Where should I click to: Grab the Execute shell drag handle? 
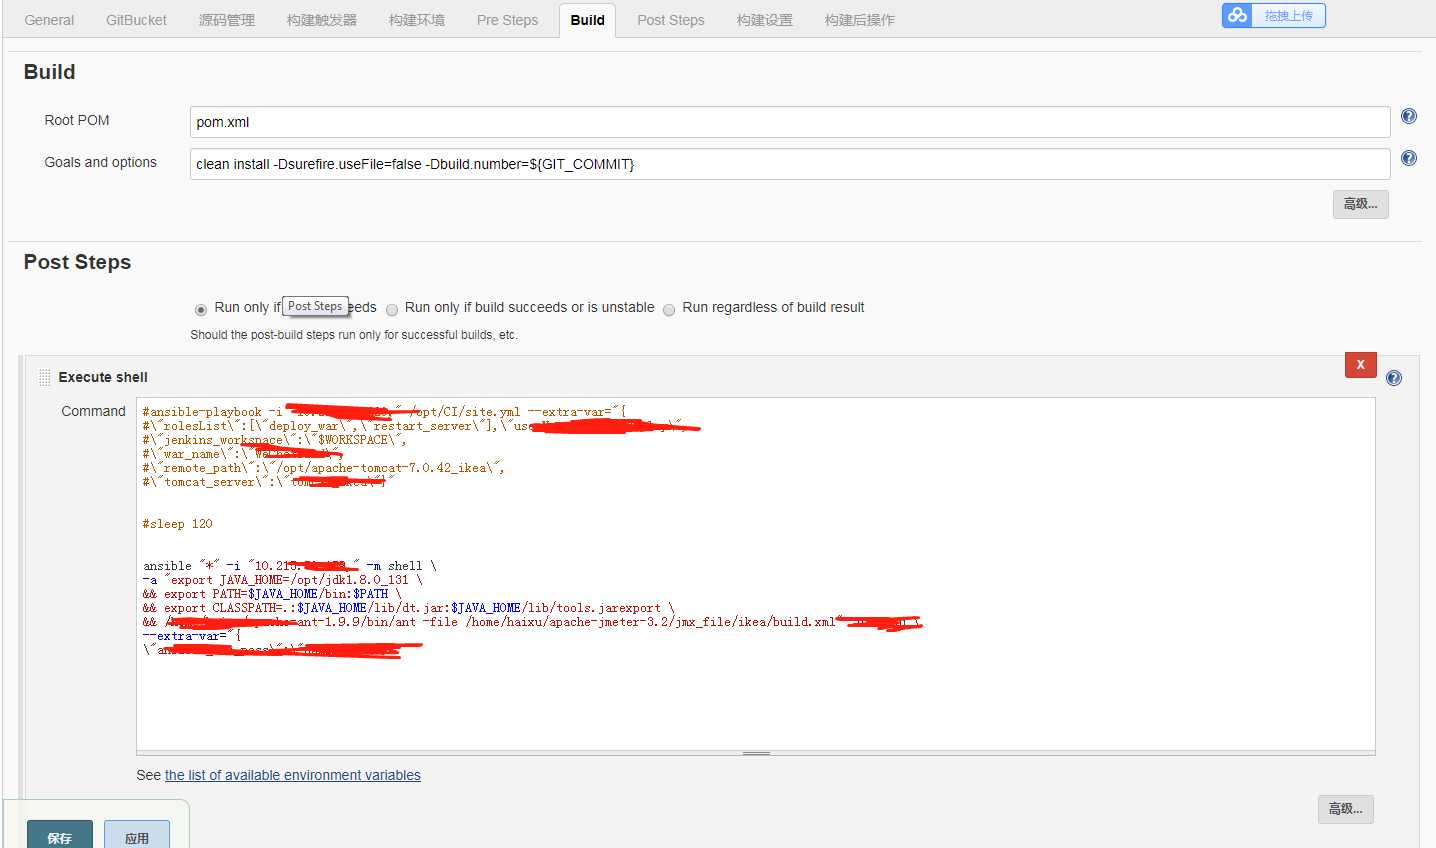pyautogui.click(x=44, y=377)
